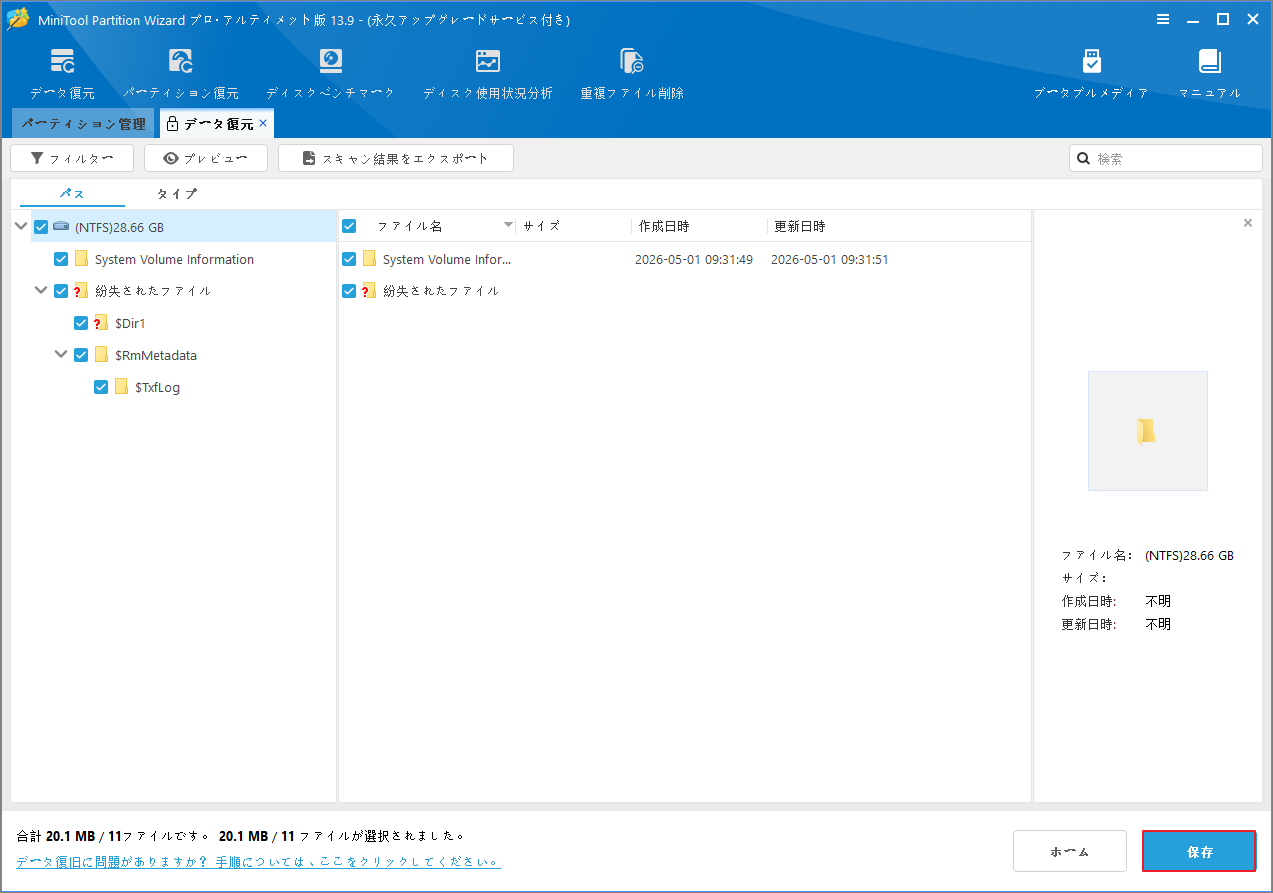This screenshot has width=1273, height=893.
Task: Click creation date 2026-05-01 09:31:49
Action: 694,259
